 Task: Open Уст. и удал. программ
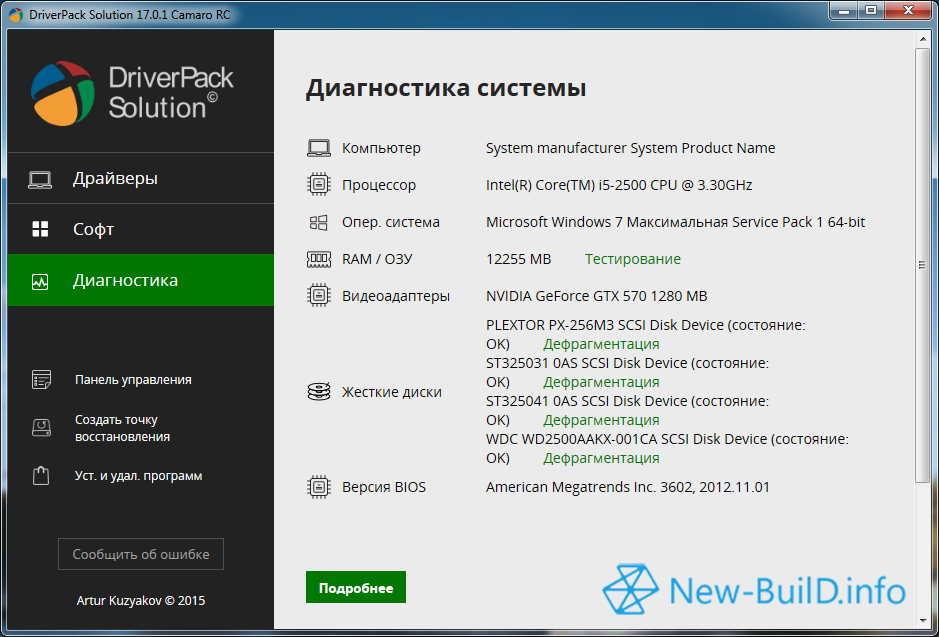[x=138, y=477]
